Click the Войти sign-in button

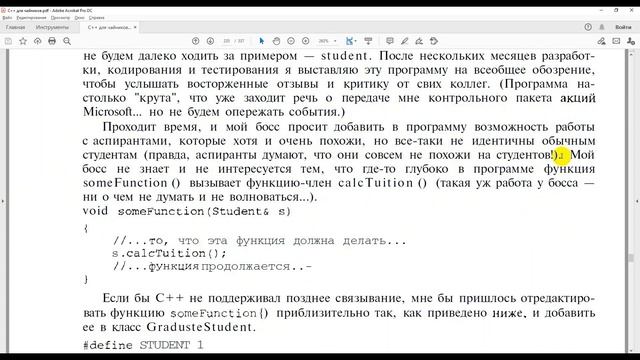click(x=623, y=27)
